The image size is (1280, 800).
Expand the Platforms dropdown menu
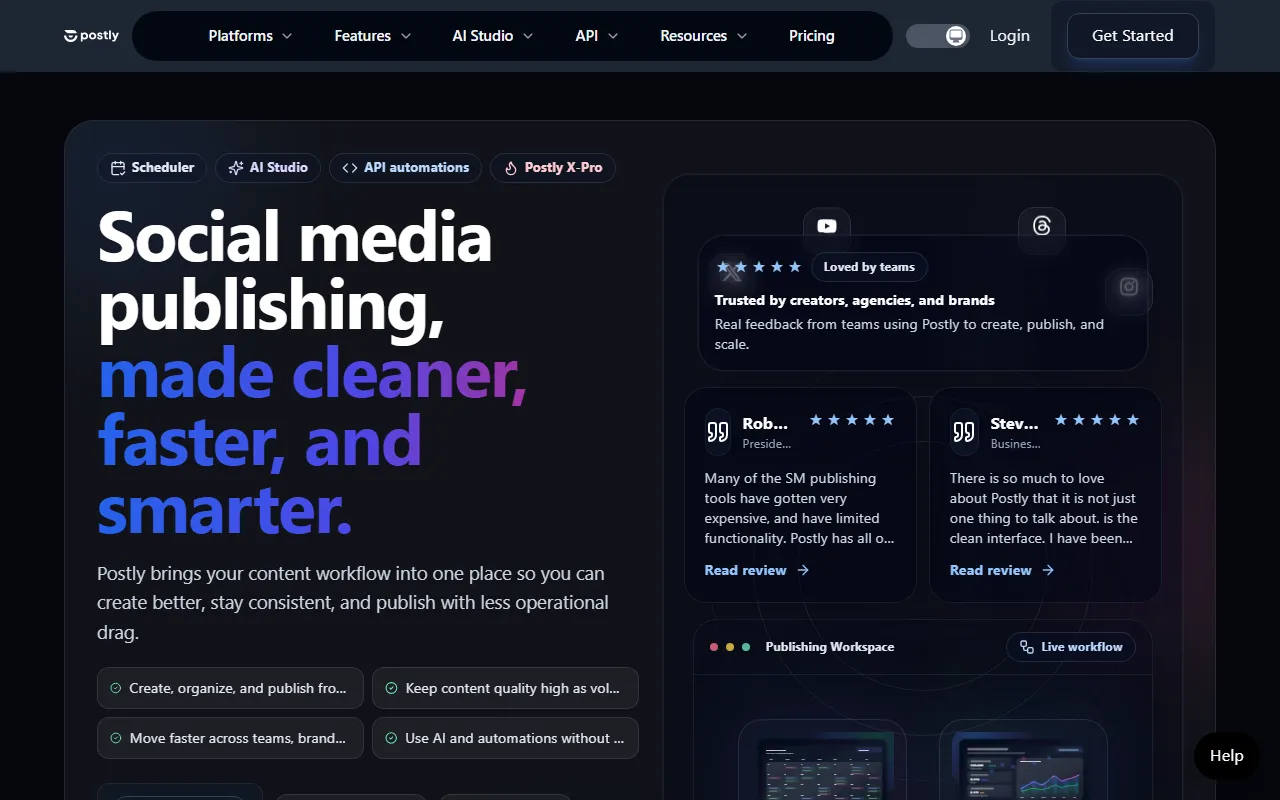250,36
